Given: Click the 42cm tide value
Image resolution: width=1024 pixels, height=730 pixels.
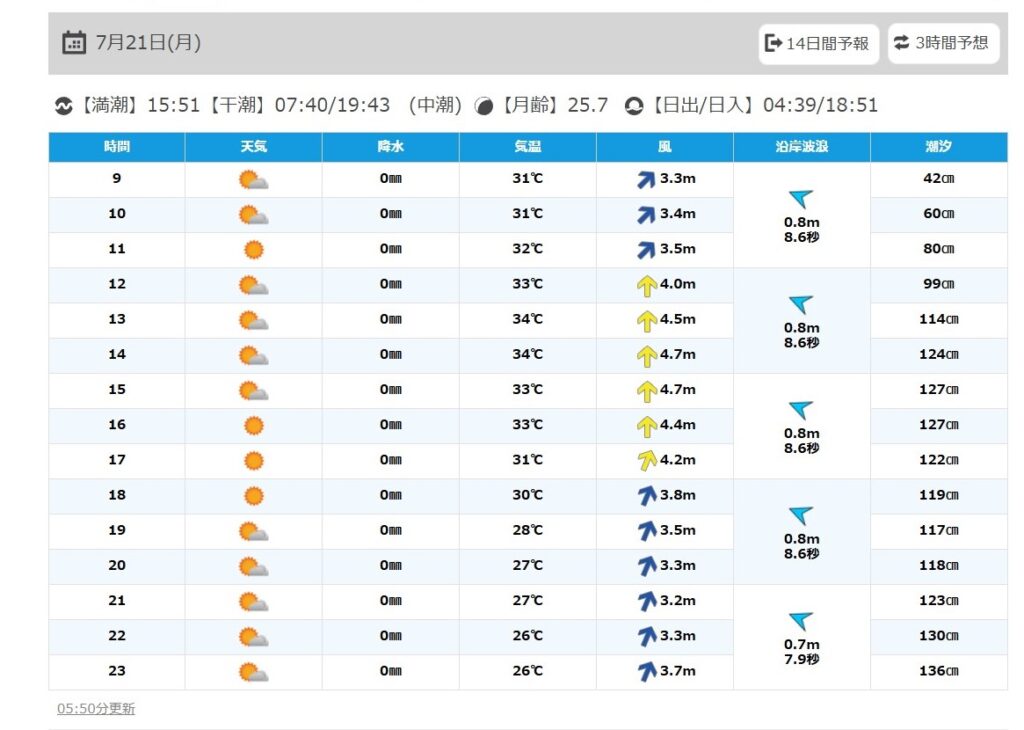Looking at the screenshot, I should [x=939, y=178].
